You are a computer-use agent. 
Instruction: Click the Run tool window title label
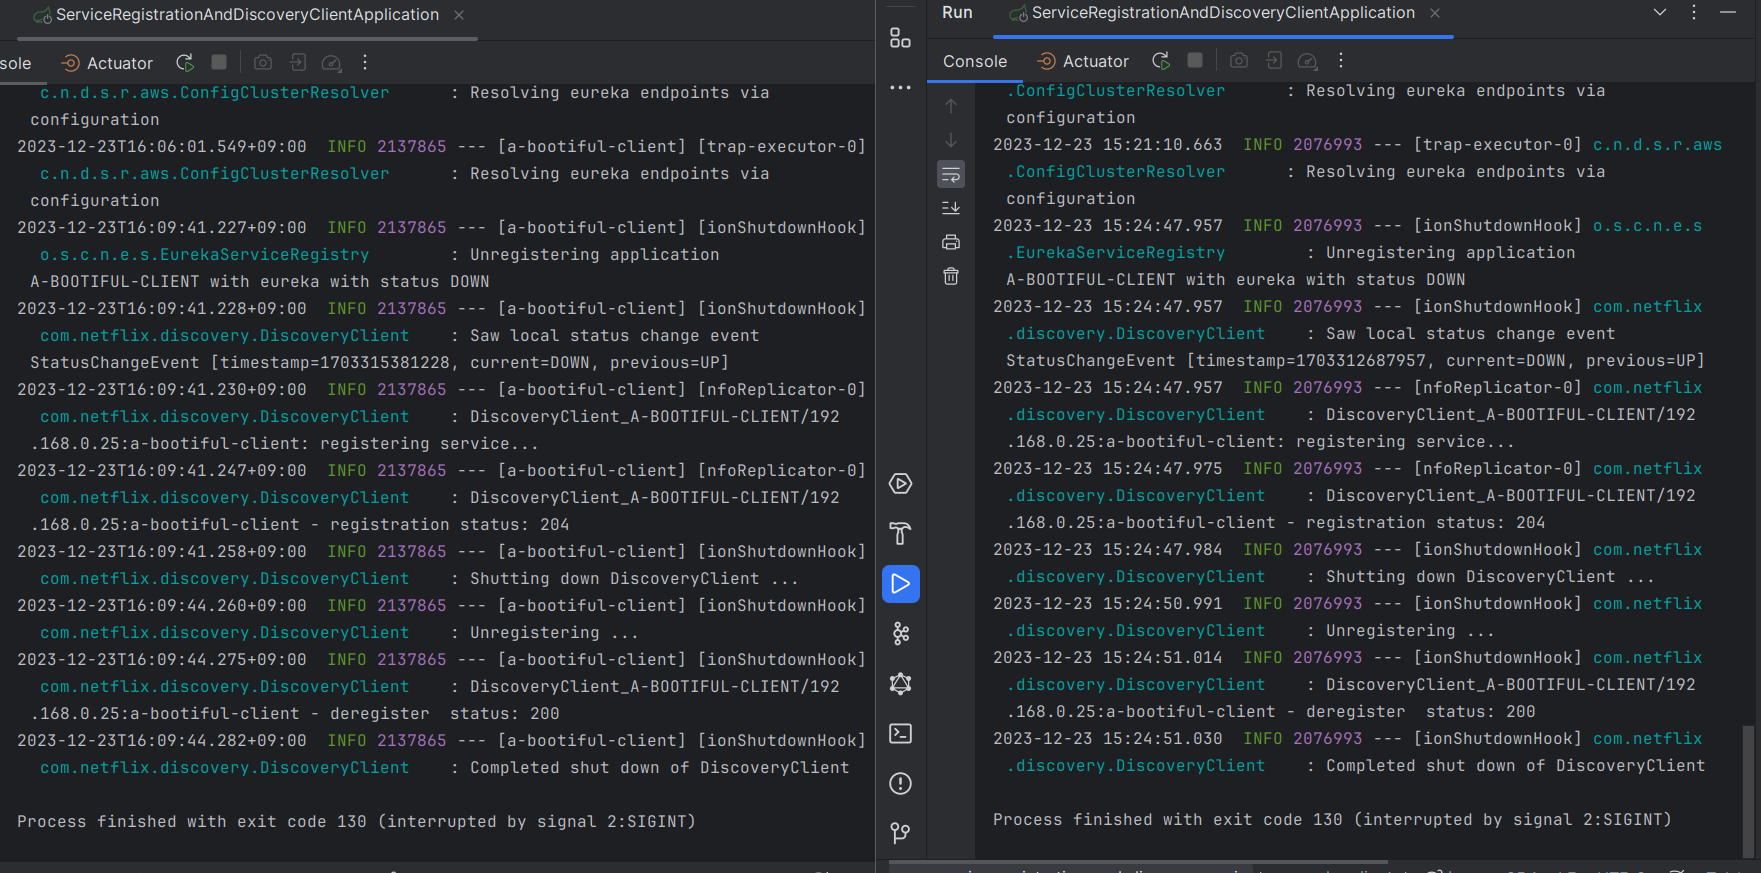(x=957, y=12)
